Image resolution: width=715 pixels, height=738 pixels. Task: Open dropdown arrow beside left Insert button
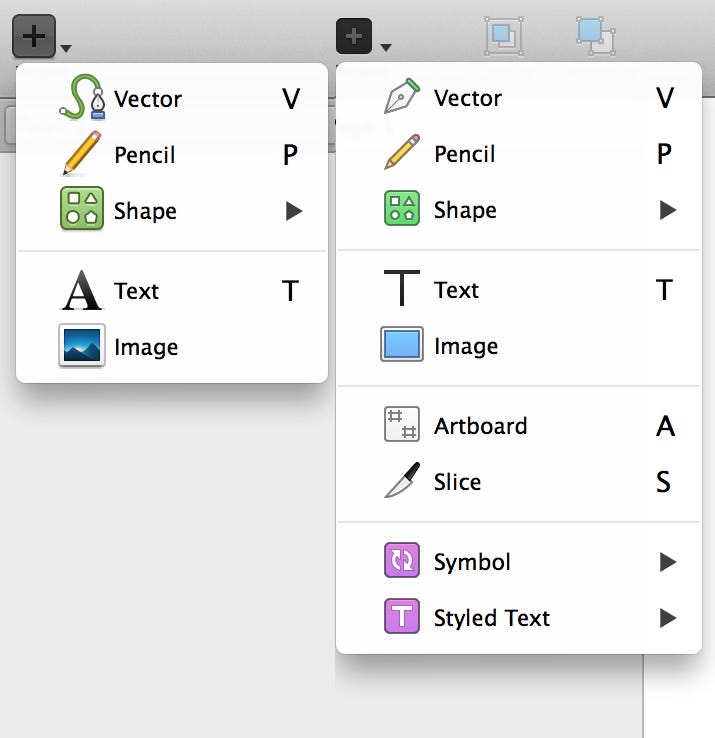pyautogui.click(x=66, y=48)
